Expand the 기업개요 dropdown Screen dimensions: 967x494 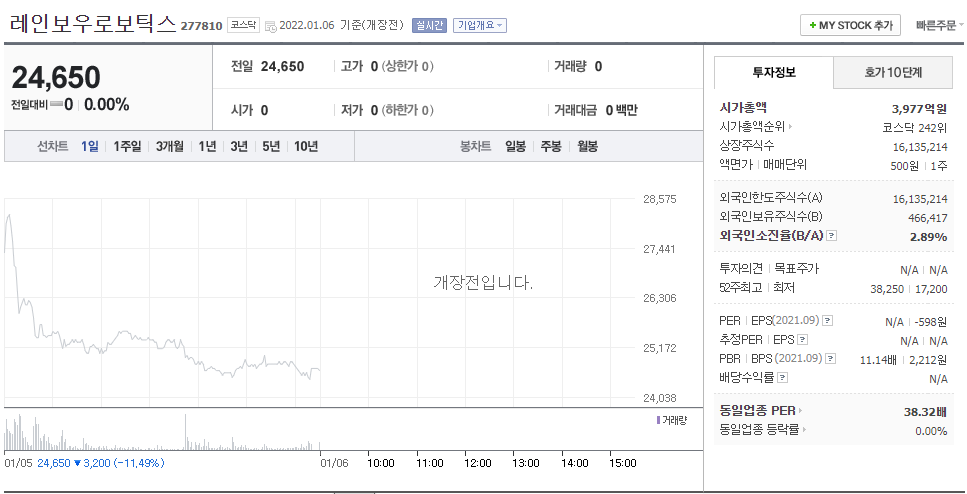click(480, 25)
